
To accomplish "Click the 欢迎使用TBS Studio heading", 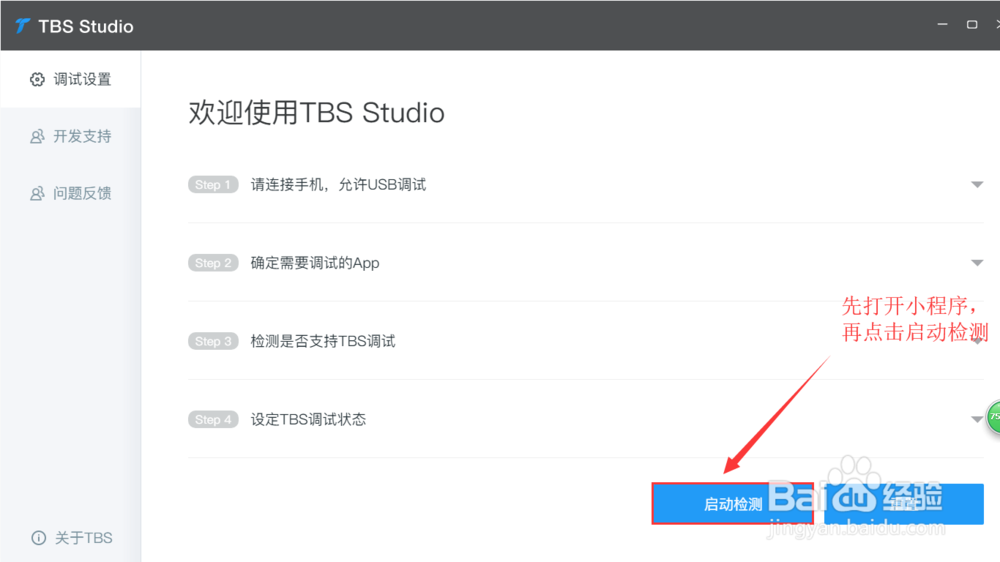I will pos(316,113).
